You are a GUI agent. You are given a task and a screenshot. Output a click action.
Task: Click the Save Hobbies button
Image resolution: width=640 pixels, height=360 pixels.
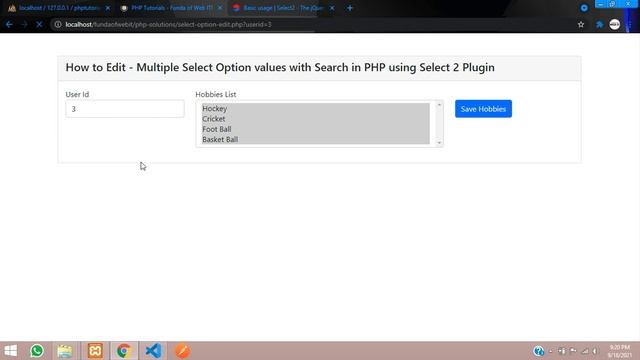click(483, 109)
